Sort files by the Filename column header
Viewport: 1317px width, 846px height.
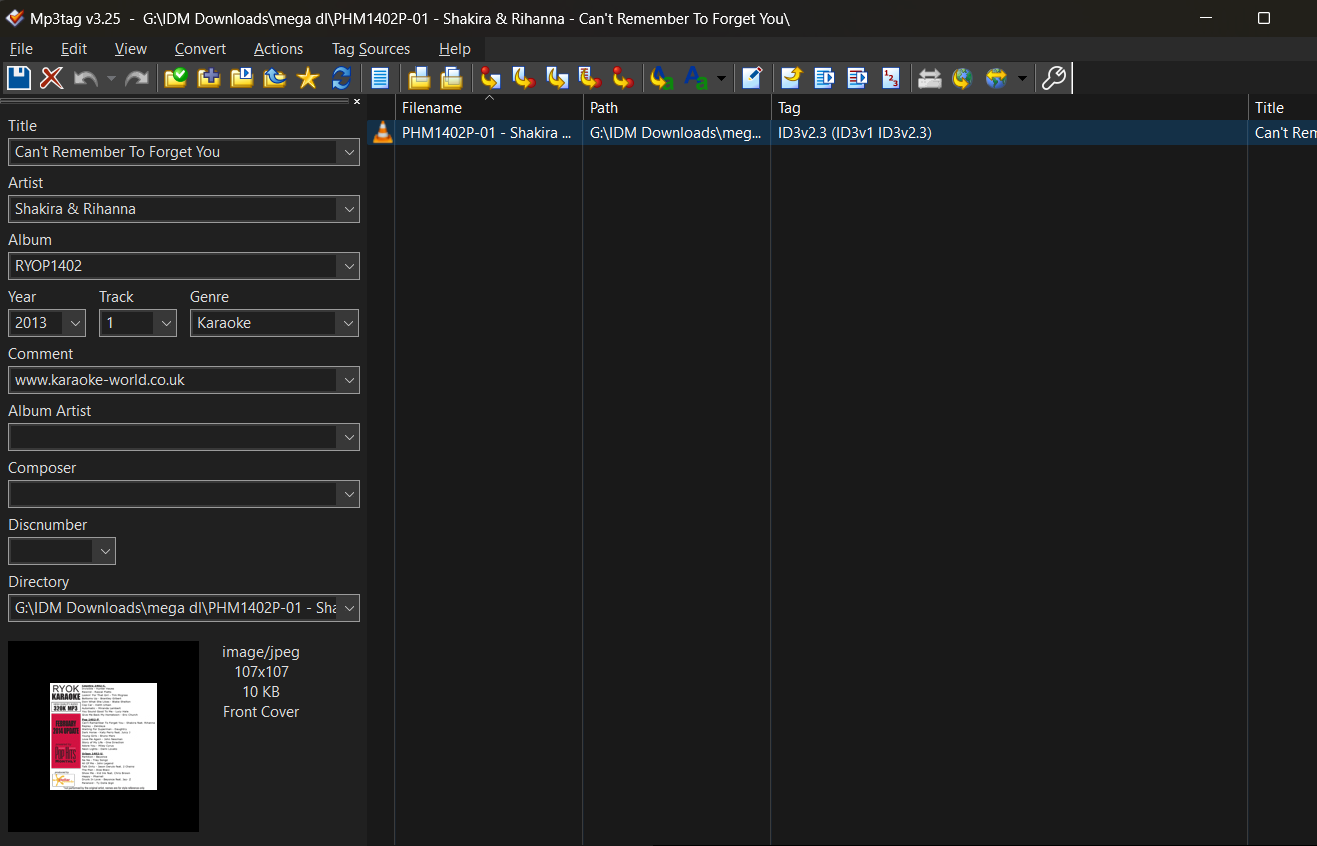coord(432,108)
